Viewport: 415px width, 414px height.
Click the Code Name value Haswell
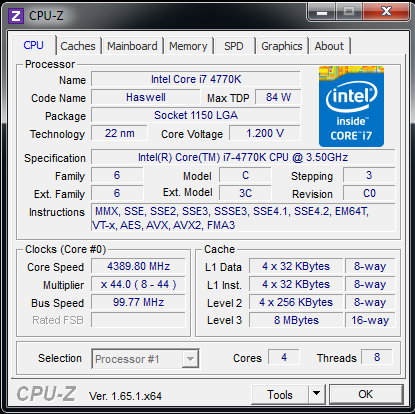[x=146, y=97]
